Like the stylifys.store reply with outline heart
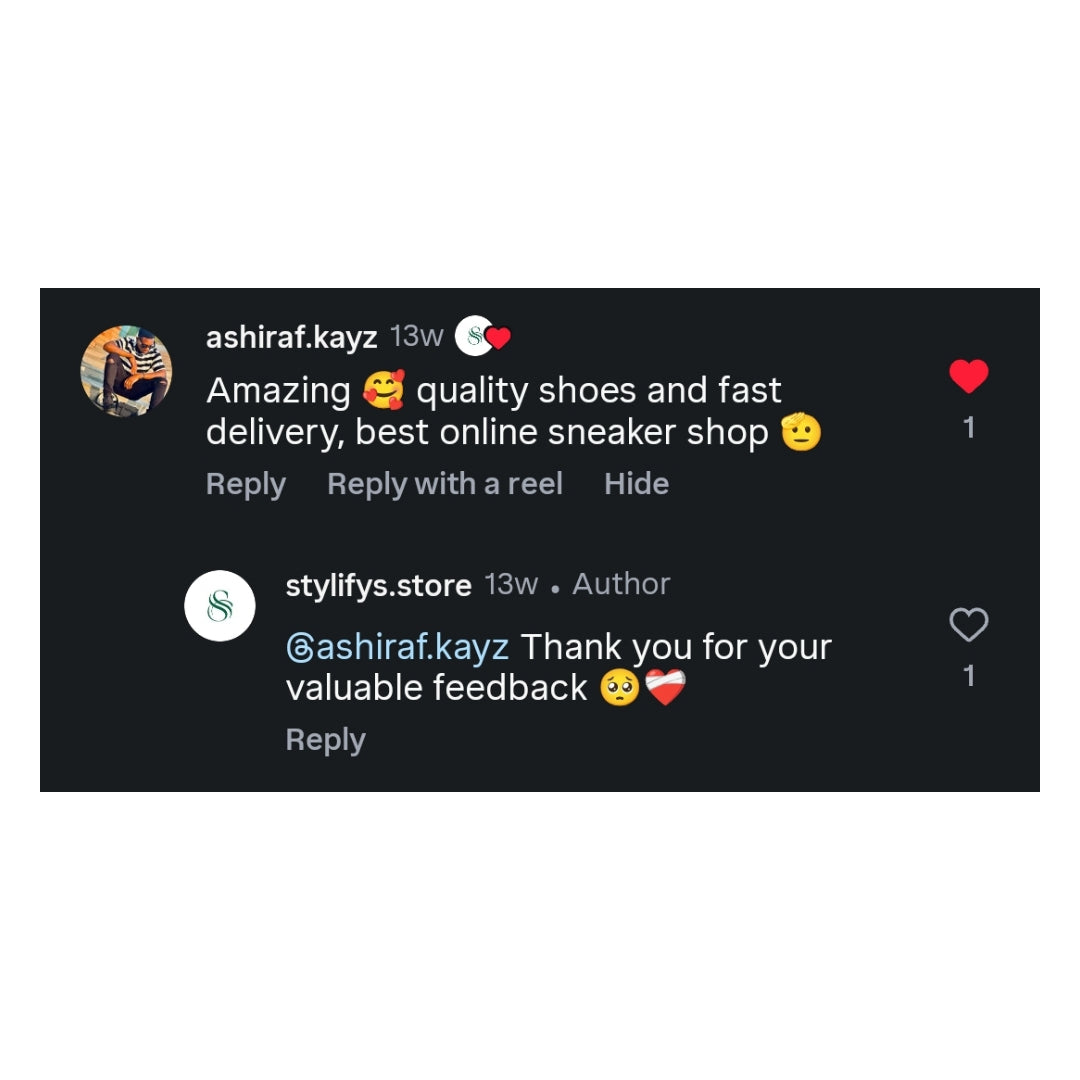1080x1080 pixels. click(968, 625)
